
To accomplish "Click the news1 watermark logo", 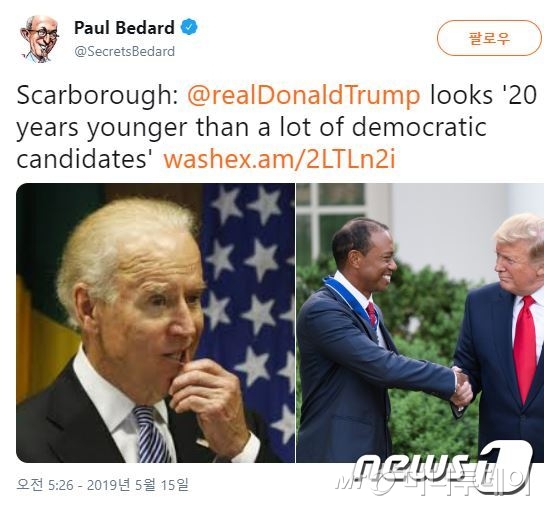I will tap(442, 467).
